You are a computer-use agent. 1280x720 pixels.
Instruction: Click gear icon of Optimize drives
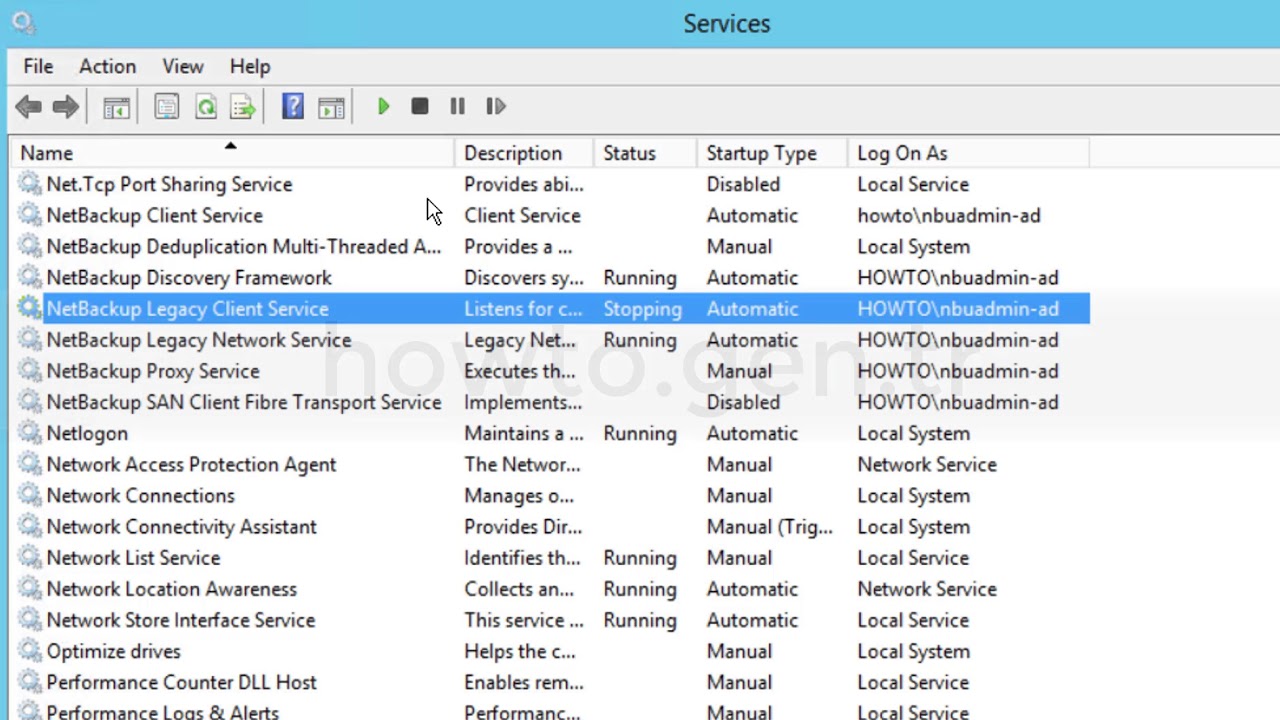click(x=30, y=651)
